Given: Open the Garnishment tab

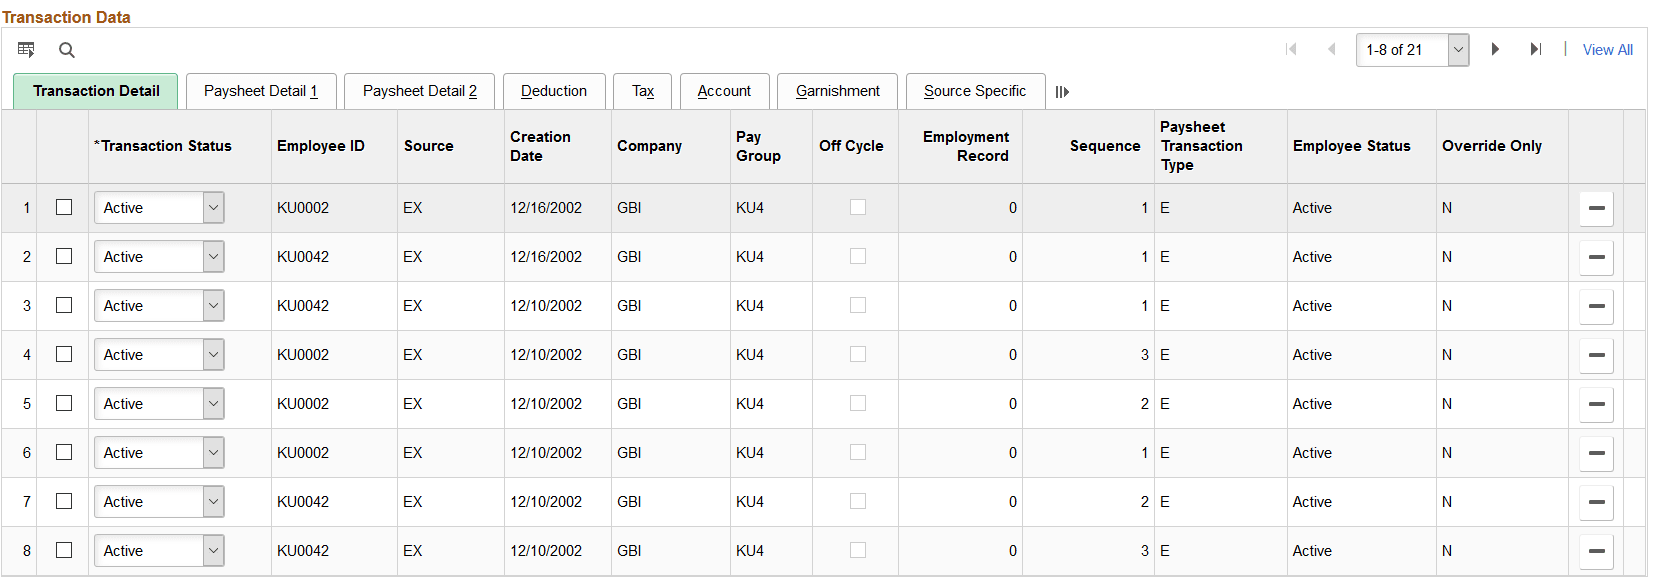Looking at the screenshot, I should (838, 91).
